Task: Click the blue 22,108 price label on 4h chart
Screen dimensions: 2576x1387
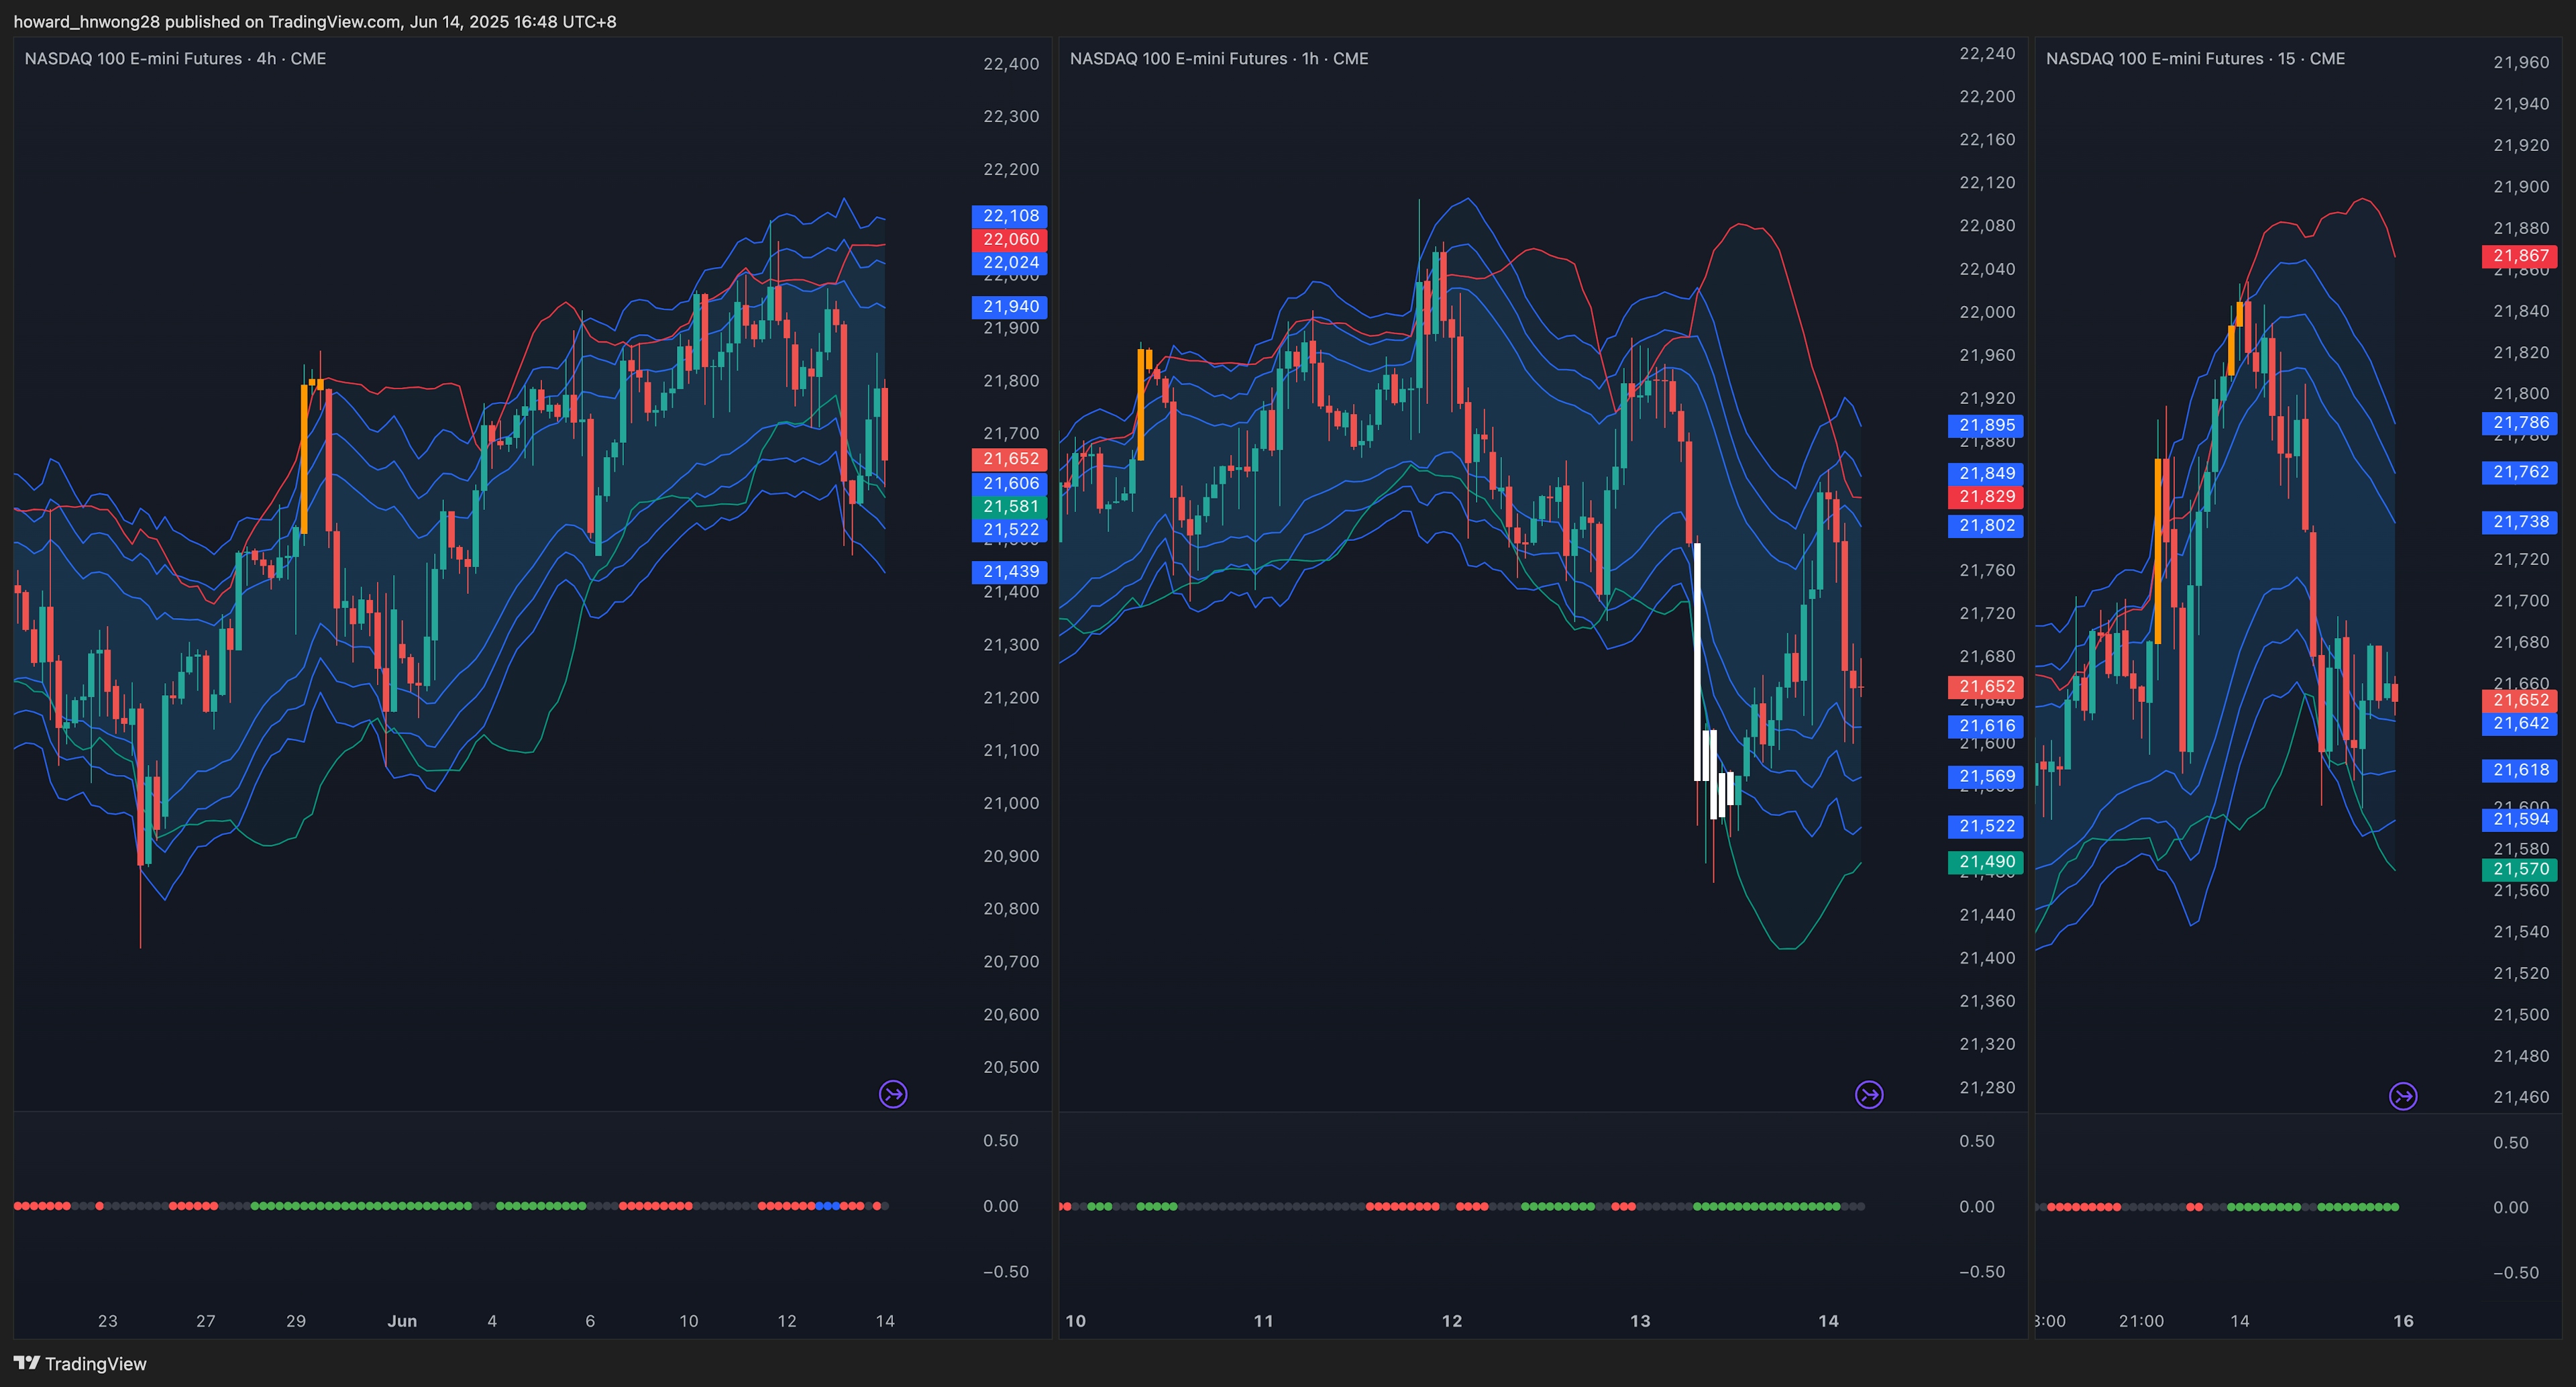Action: coord(1010,216)
